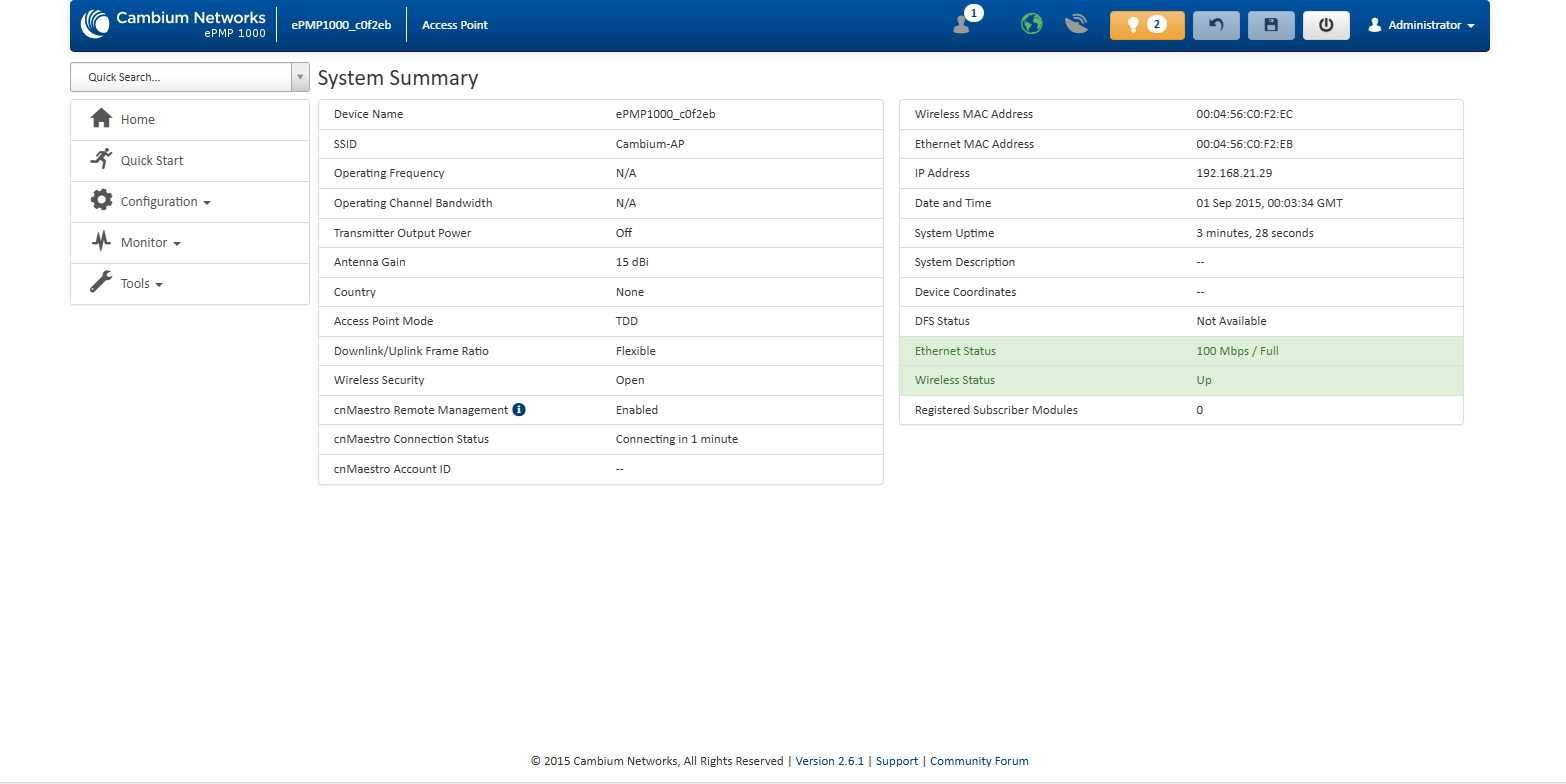
Task: Select the Ethernet MAC 00:04:56:C0:F2:EB value
Action: coord(1244,144)
